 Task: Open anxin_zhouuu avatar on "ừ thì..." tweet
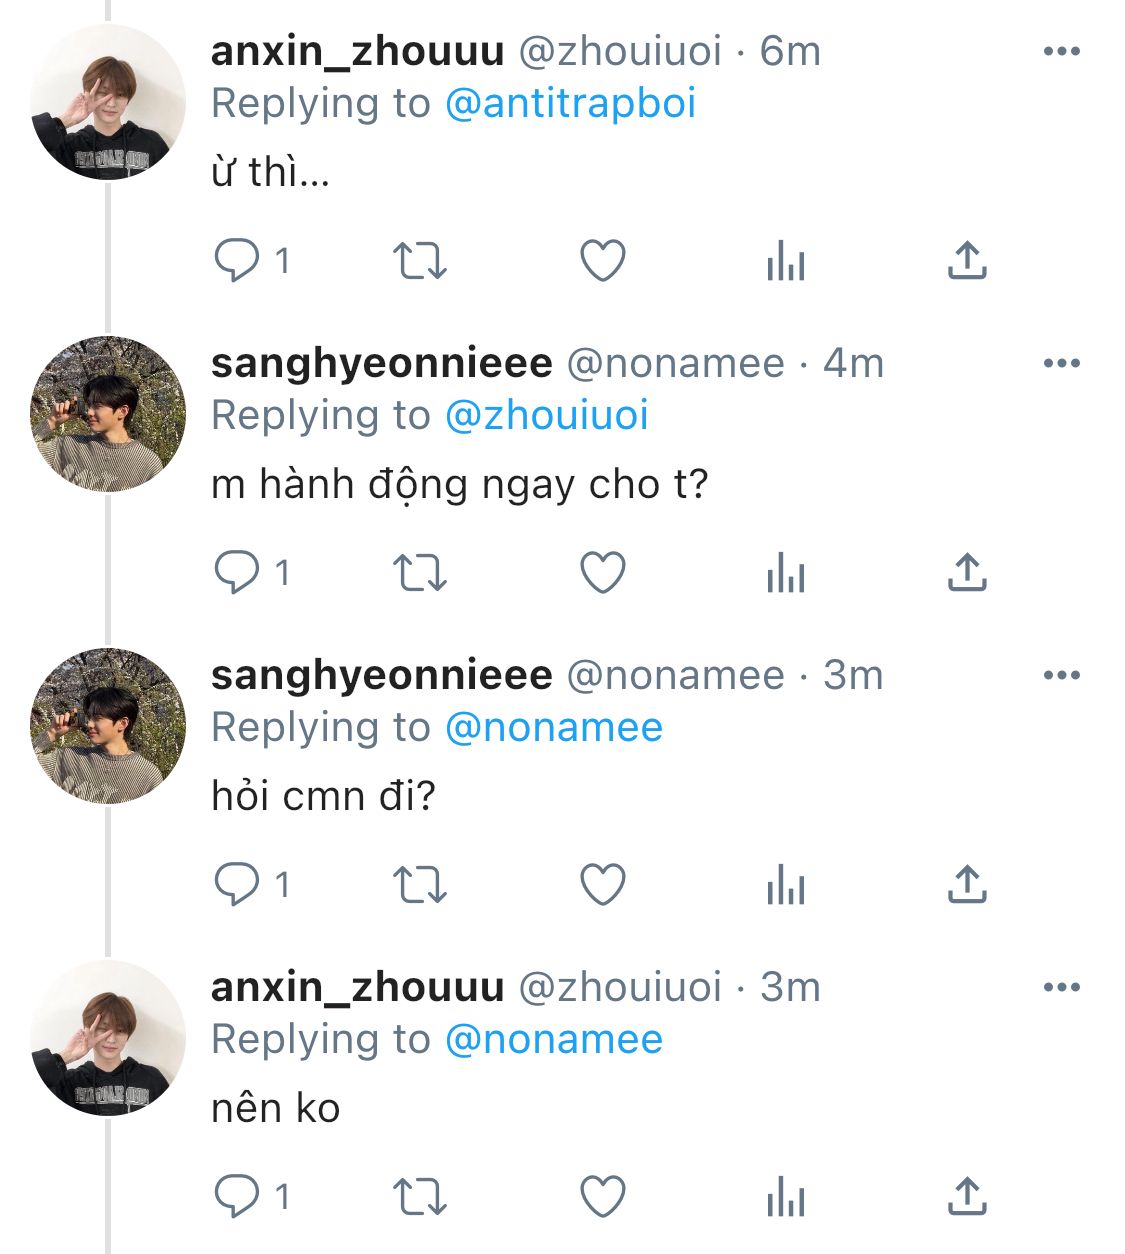coord(108,103)
